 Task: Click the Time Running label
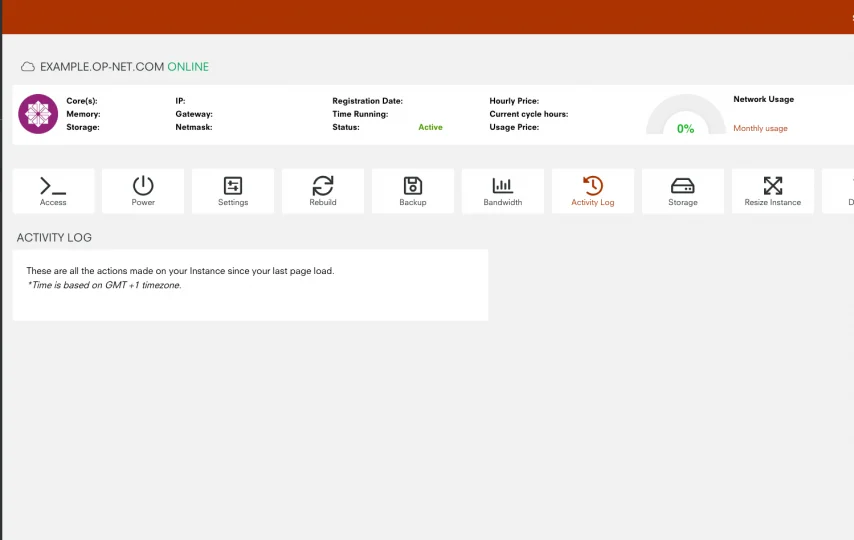[361, 114]
